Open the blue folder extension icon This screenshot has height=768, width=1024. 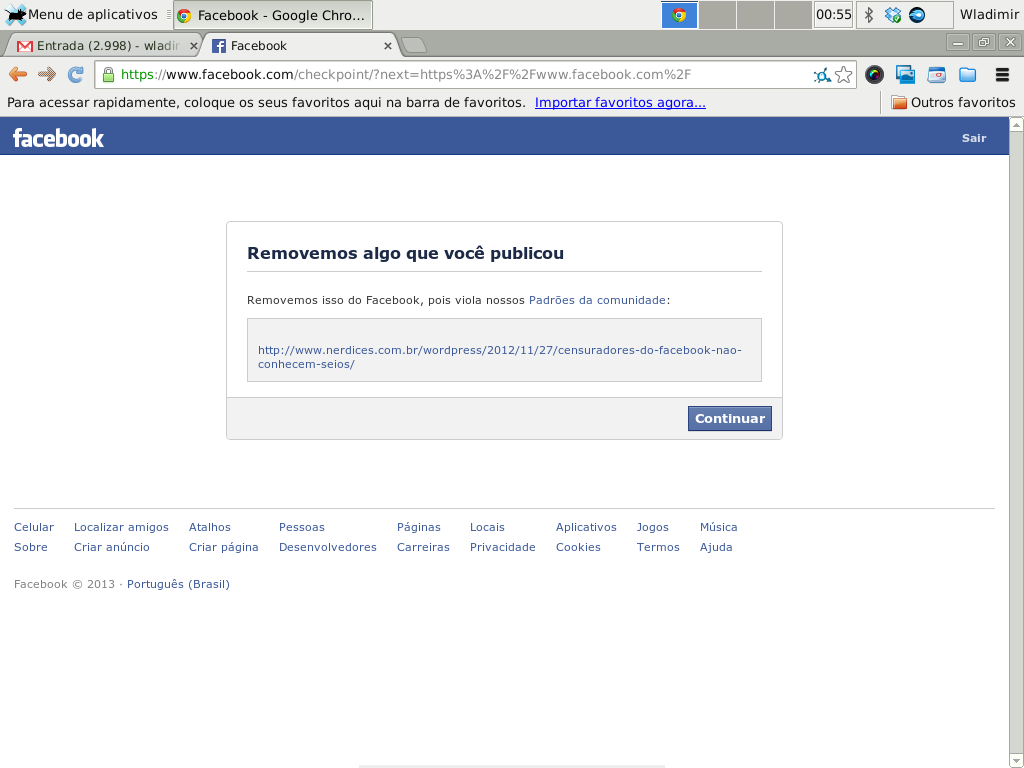coord(968,75)
